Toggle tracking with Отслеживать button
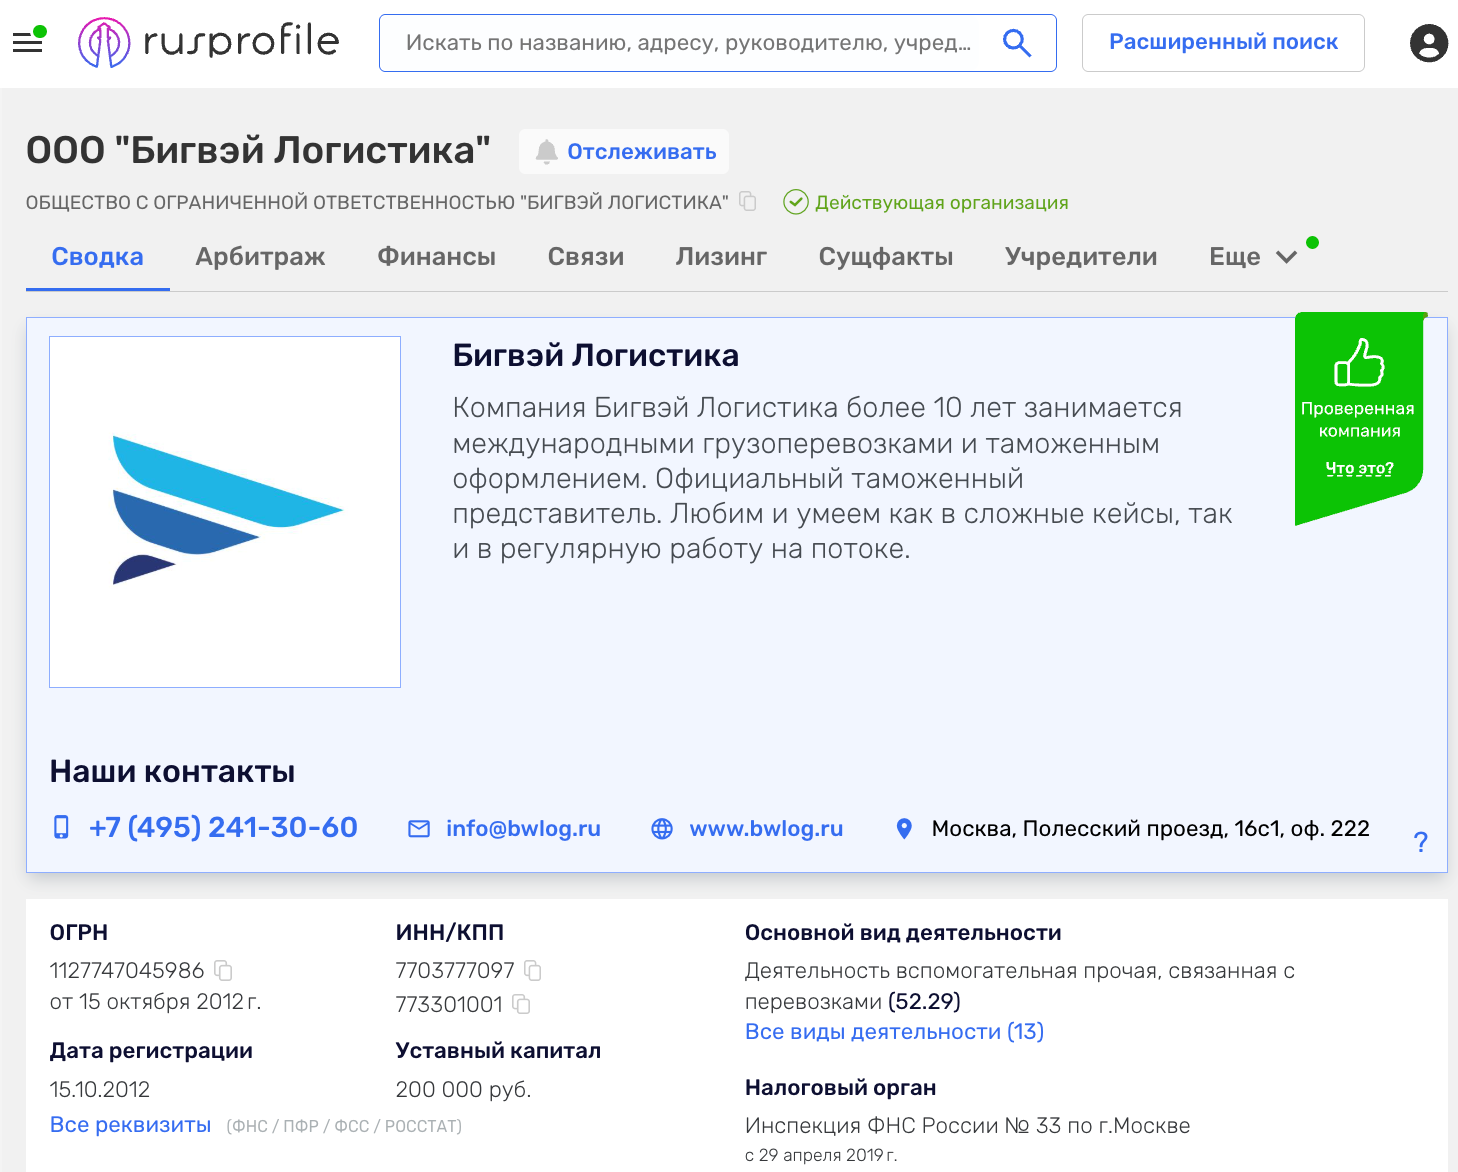 point(624,152)
